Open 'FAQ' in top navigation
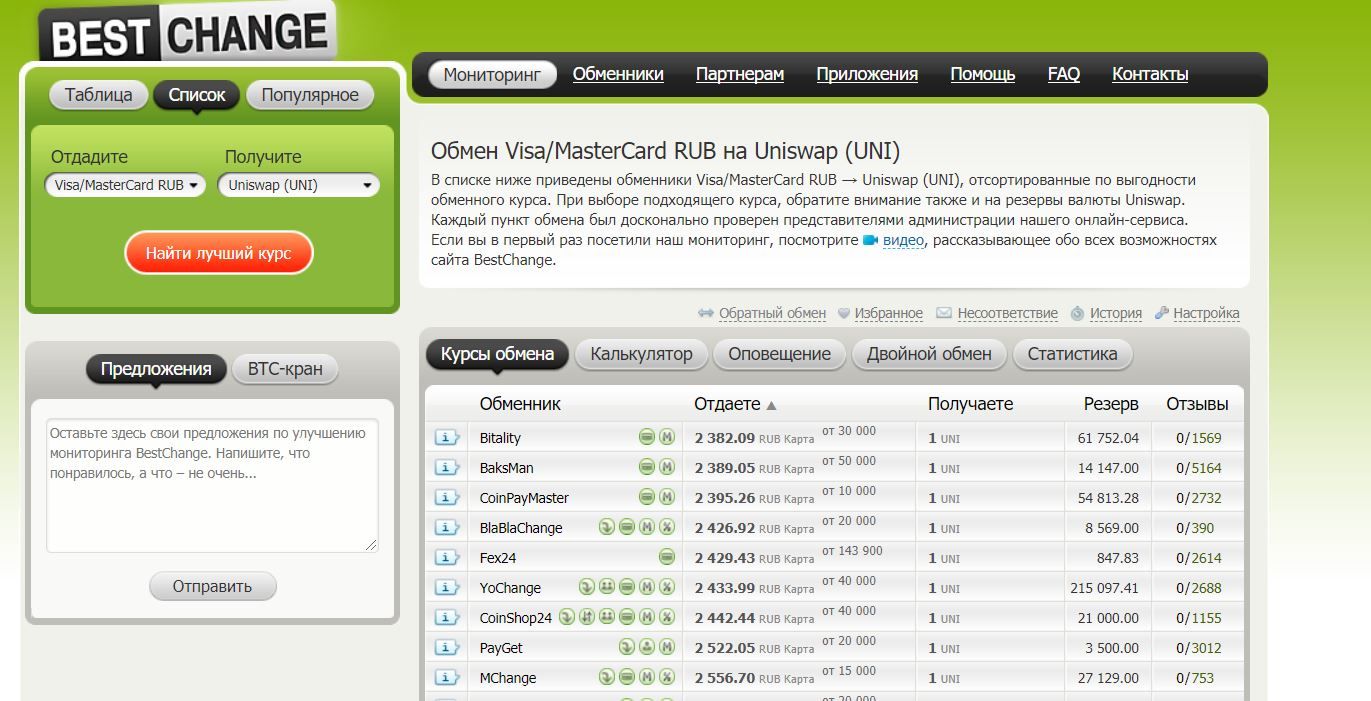The height and width of the screenshot is (701, 1371). [1064, 74]
